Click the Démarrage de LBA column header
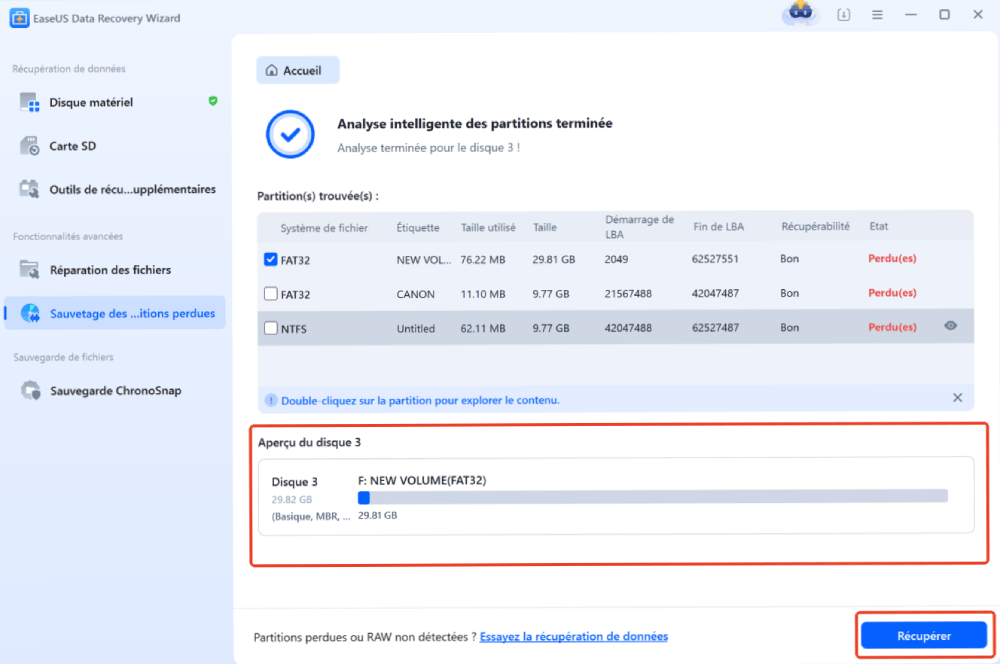Image resolution: width=1000 pixels, height=664 pixels. pyautogui.click(x=639, y=226)
